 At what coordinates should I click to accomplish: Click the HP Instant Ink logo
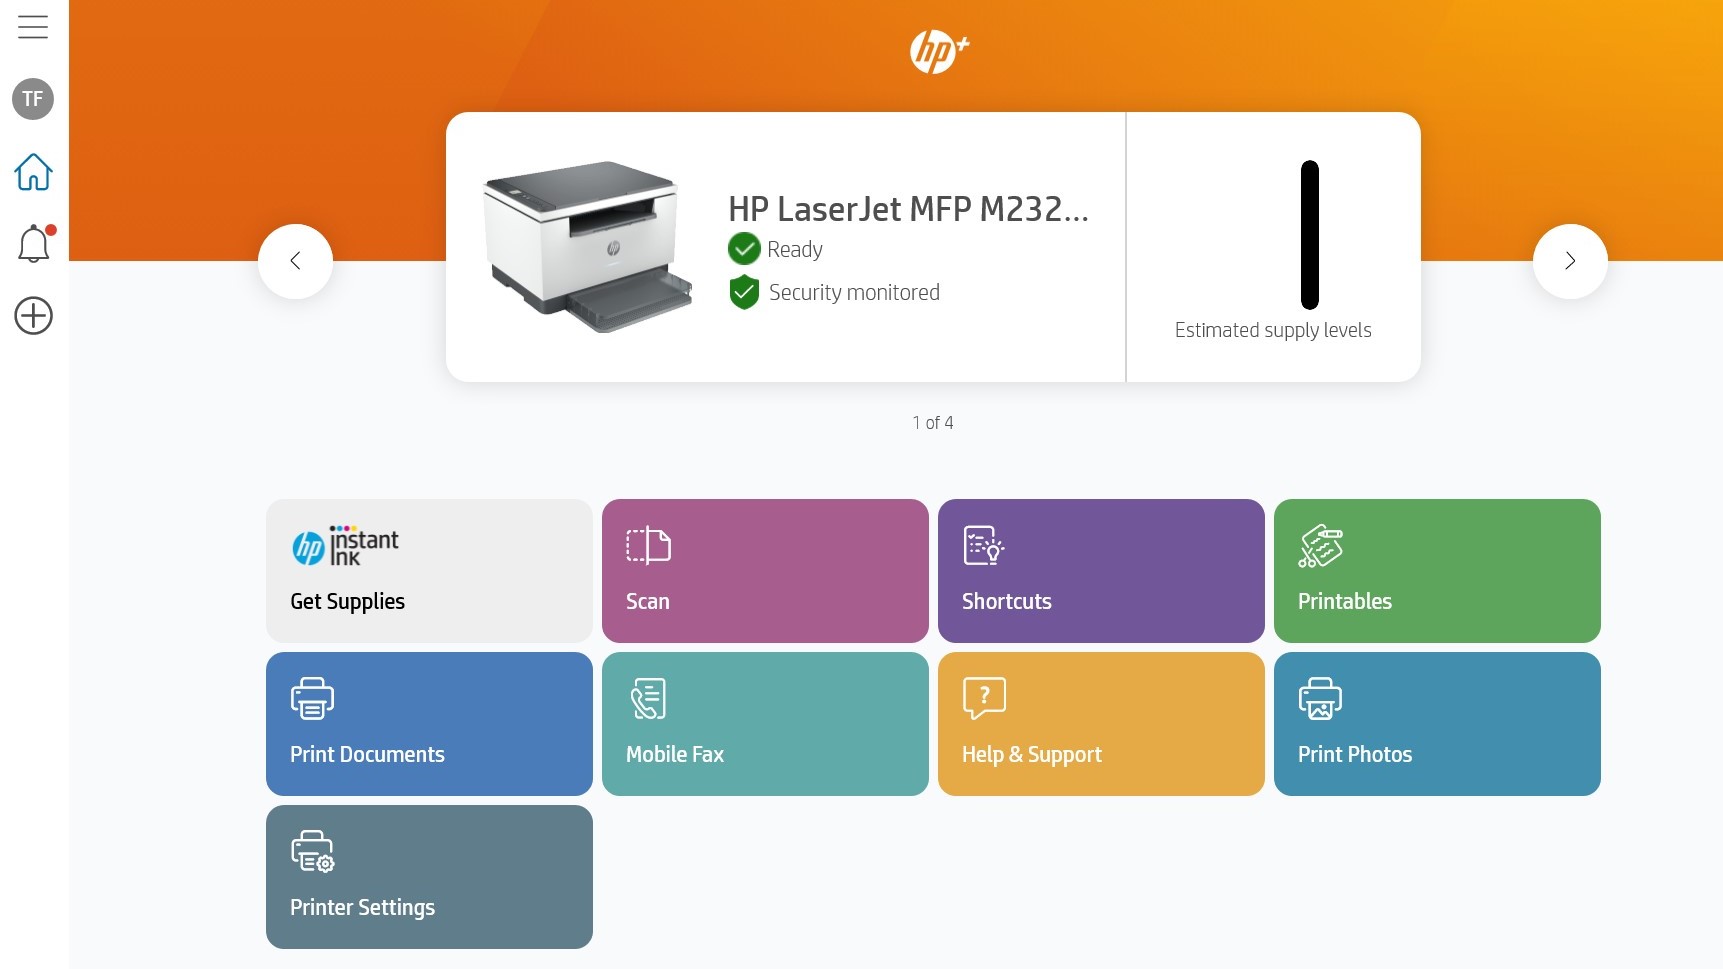point(345,546)
